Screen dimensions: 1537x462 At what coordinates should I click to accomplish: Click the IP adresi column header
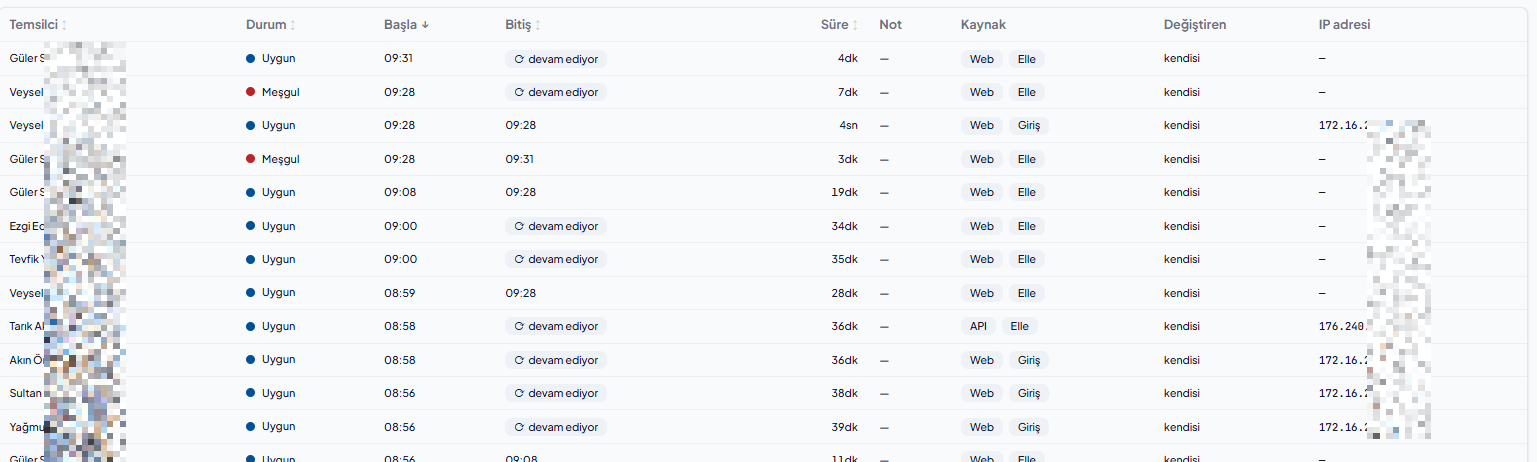pos(1344,25)
